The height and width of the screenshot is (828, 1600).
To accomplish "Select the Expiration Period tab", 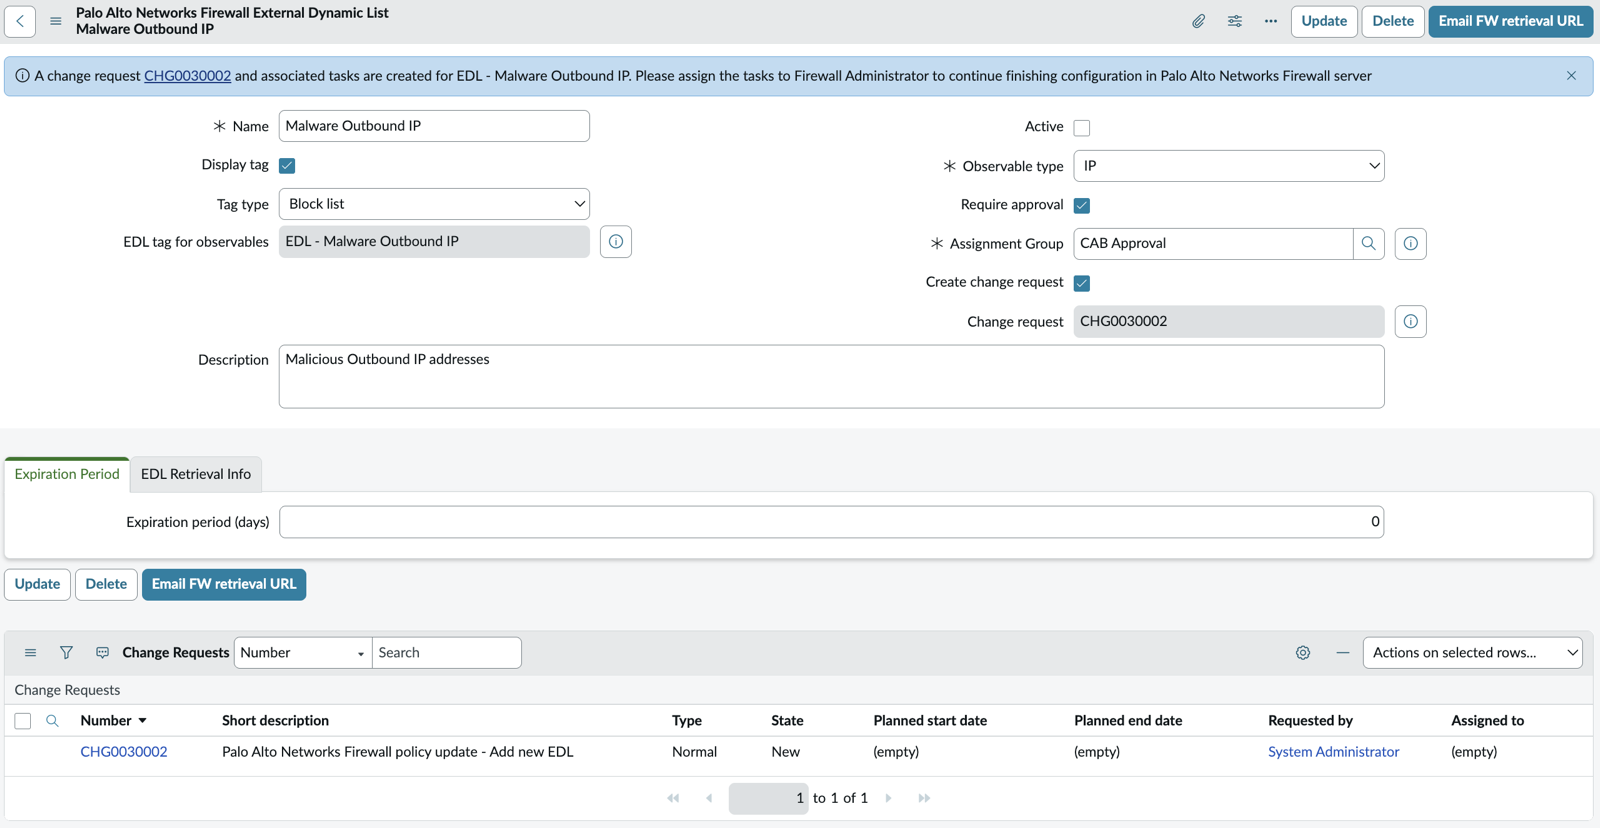I will (x=67, y=474).
